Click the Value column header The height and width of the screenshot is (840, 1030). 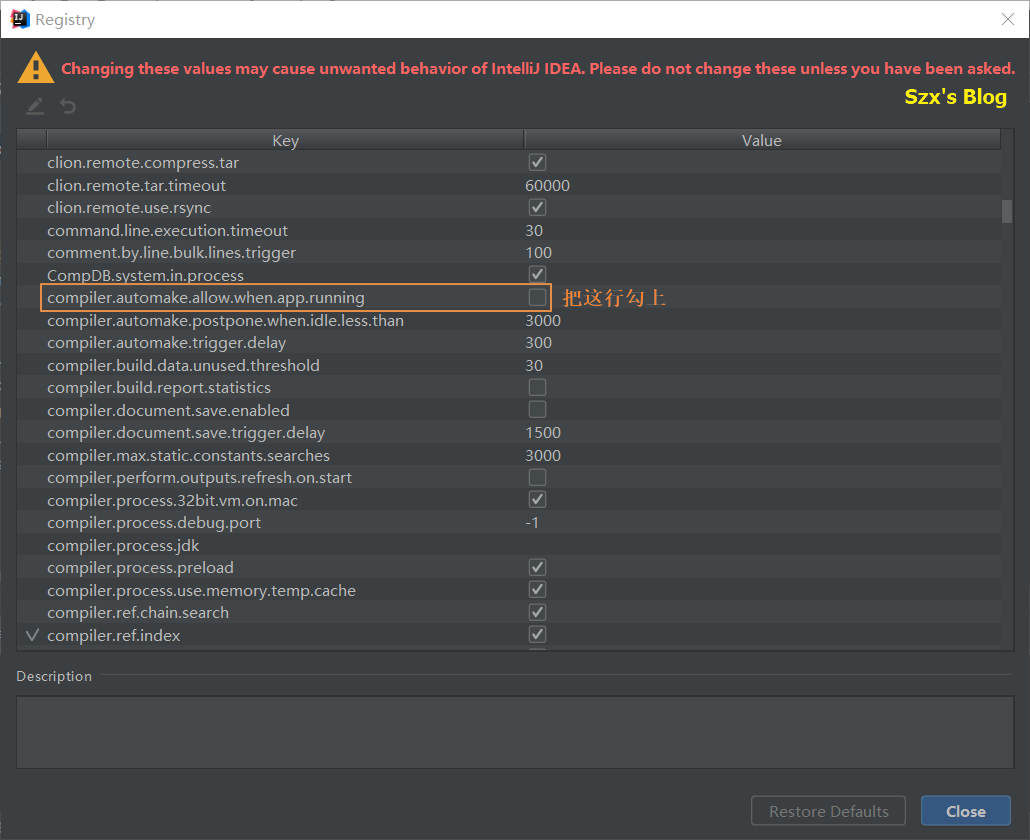[x=761, y=141]
